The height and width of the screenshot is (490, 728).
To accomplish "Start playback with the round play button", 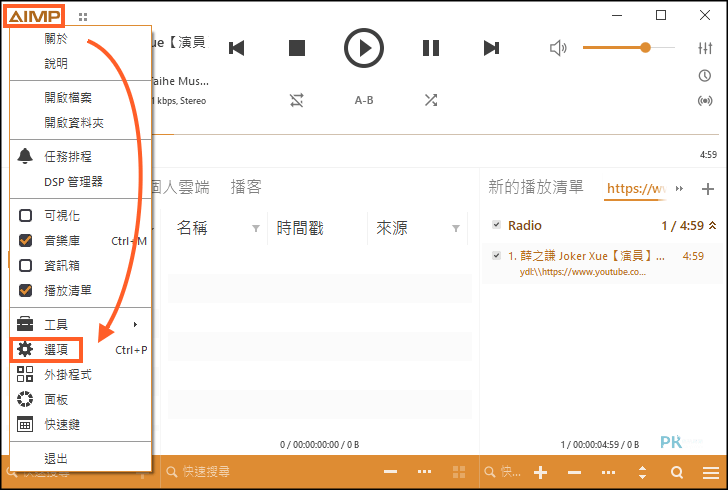I will point(364,48).
